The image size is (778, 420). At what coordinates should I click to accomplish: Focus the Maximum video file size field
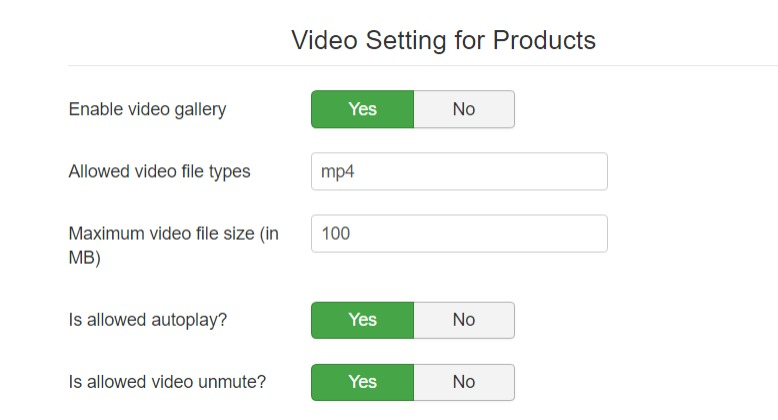(x=459, y=234)
